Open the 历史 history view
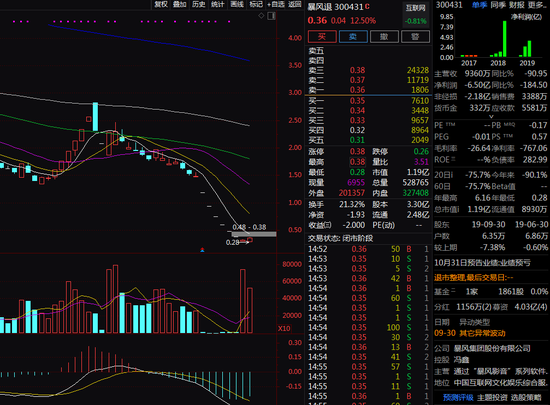The width and height of the screenshot is (550, 405). click(199, 4)
